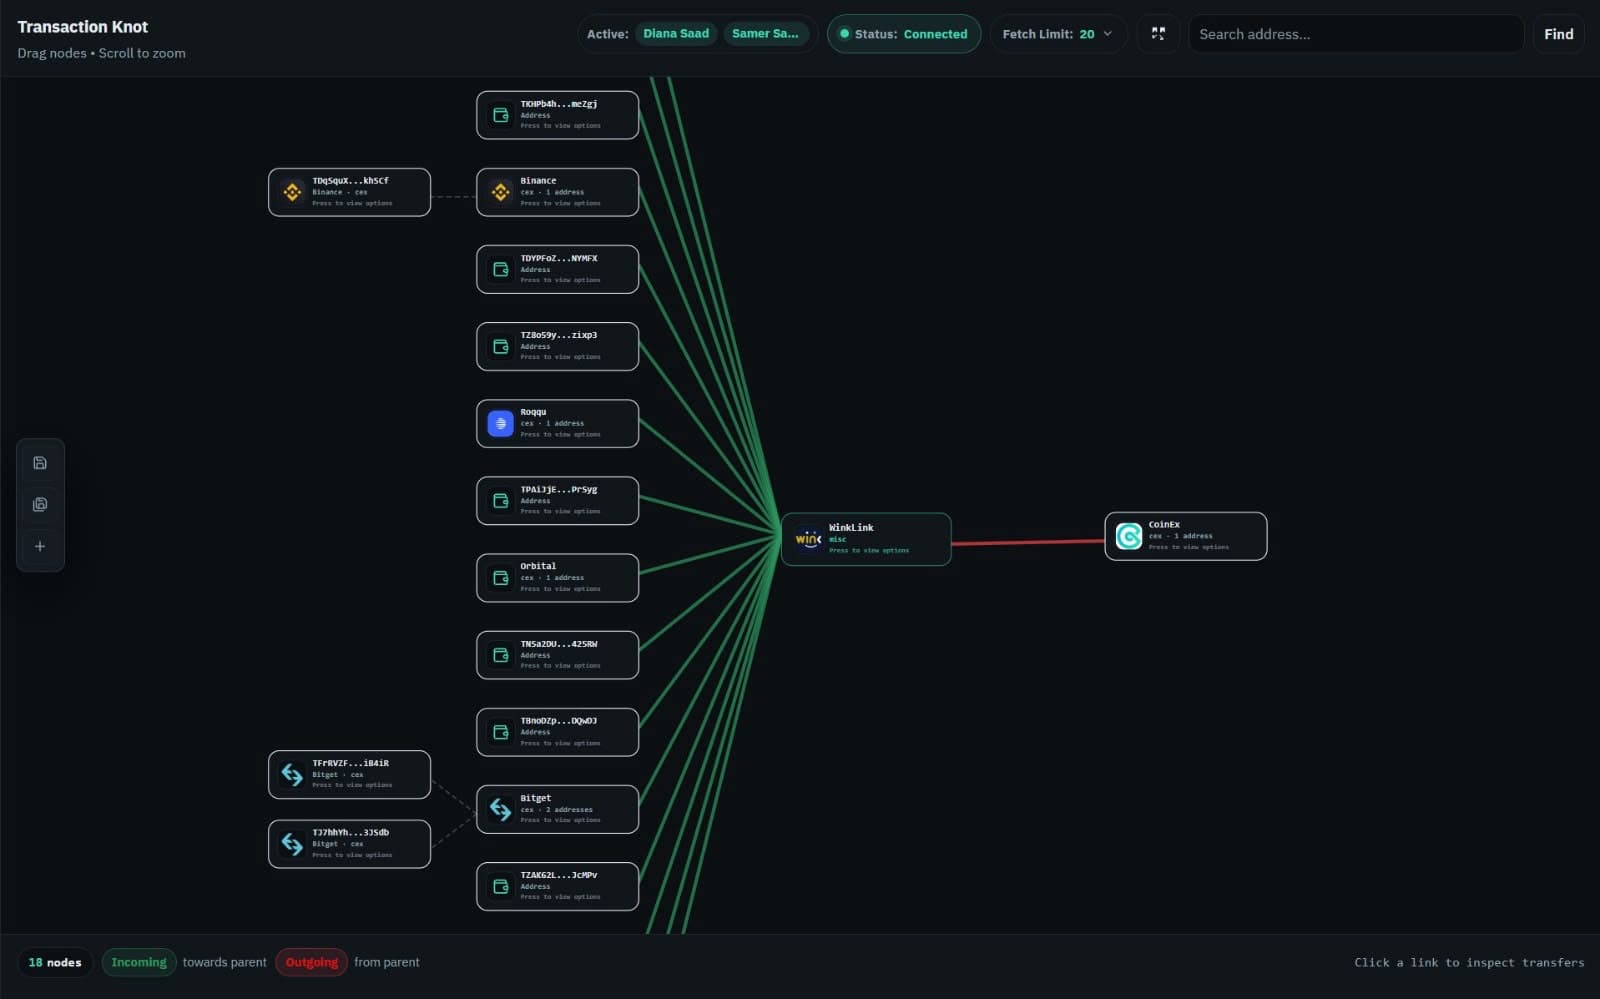Click the Bitget logo on the TJ7hhYh...3JSdb node

(293, 844)
